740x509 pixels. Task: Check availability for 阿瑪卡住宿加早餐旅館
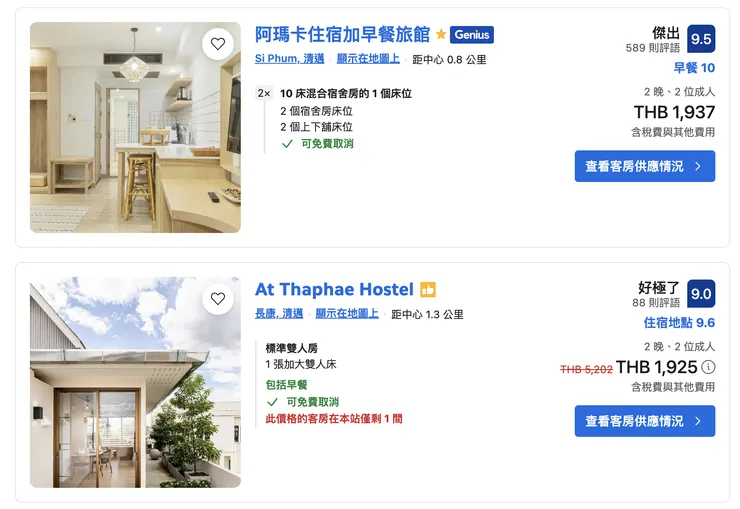pos(645,166)
